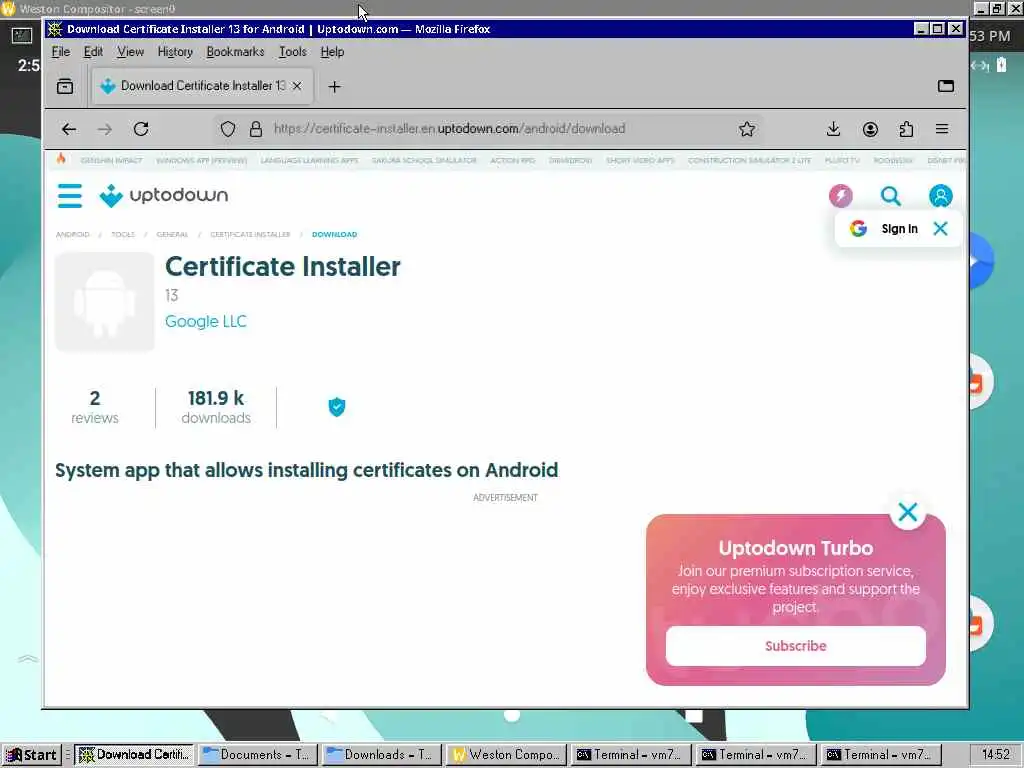Open the Short Video Apps trending link
This screenshot has width=1024, height=768.
pyautogui.click(x=640, y=160)
